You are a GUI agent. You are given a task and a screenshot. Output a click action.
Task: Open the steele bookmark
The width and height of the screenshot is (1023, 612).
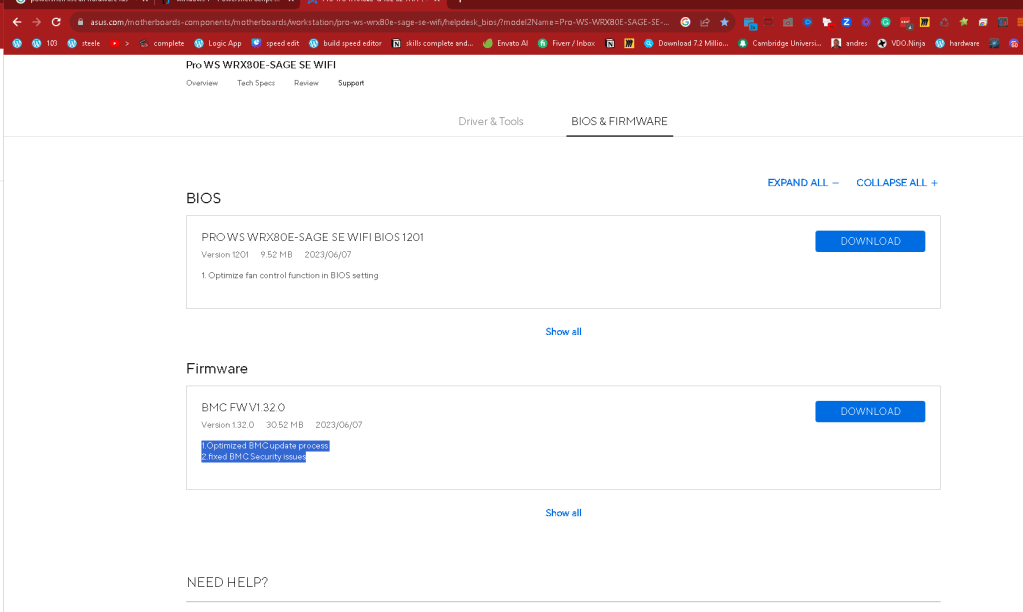[x=84, y=44]
